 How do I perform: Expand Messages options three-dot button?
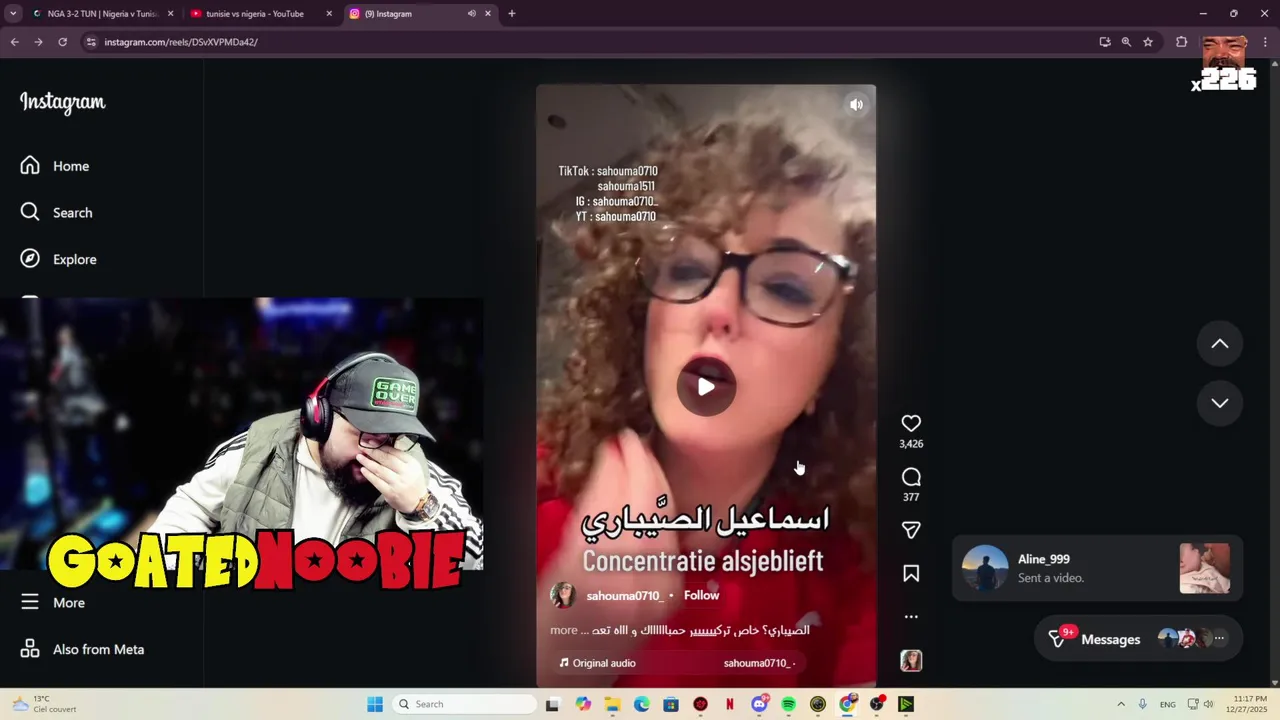click(x=1219, y=638)
